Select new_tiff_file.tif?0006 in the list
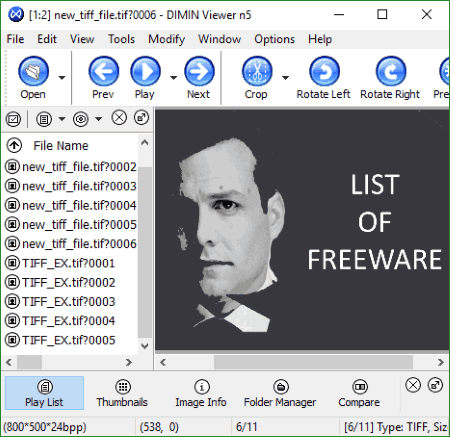This screenshot has height=437, width=450. (71, 244)
